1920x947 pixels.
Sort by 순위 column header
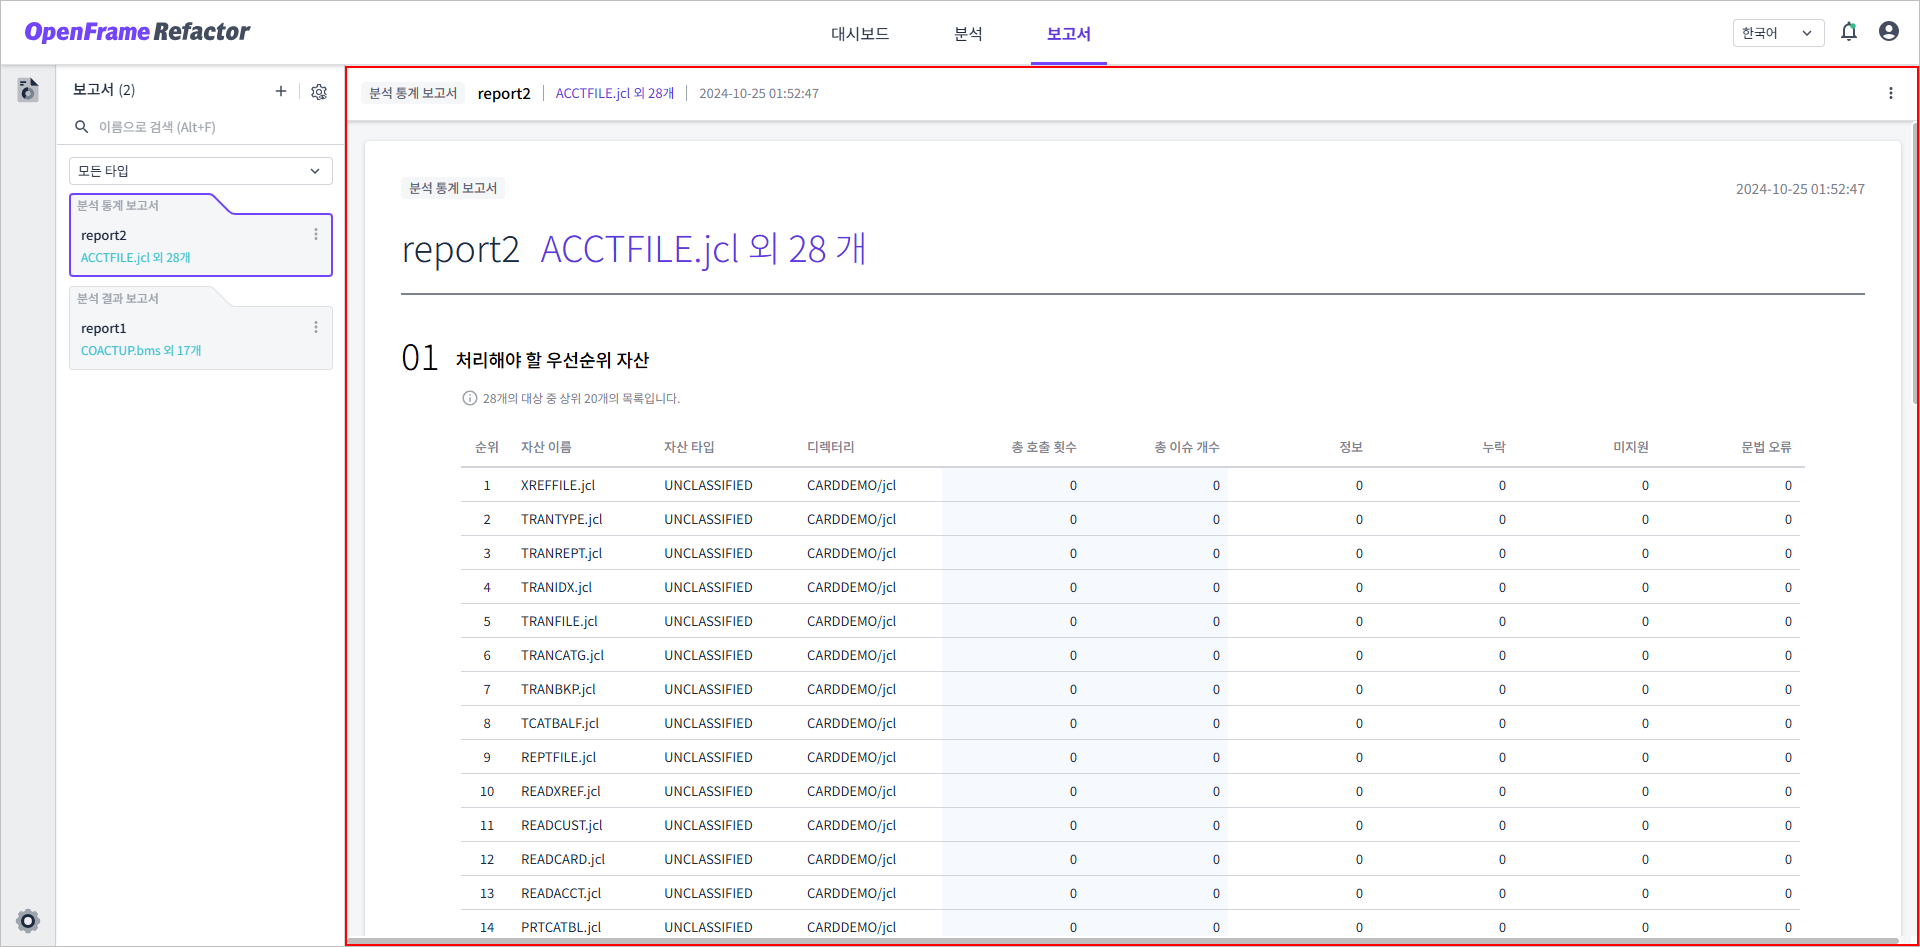coord(487,447)
